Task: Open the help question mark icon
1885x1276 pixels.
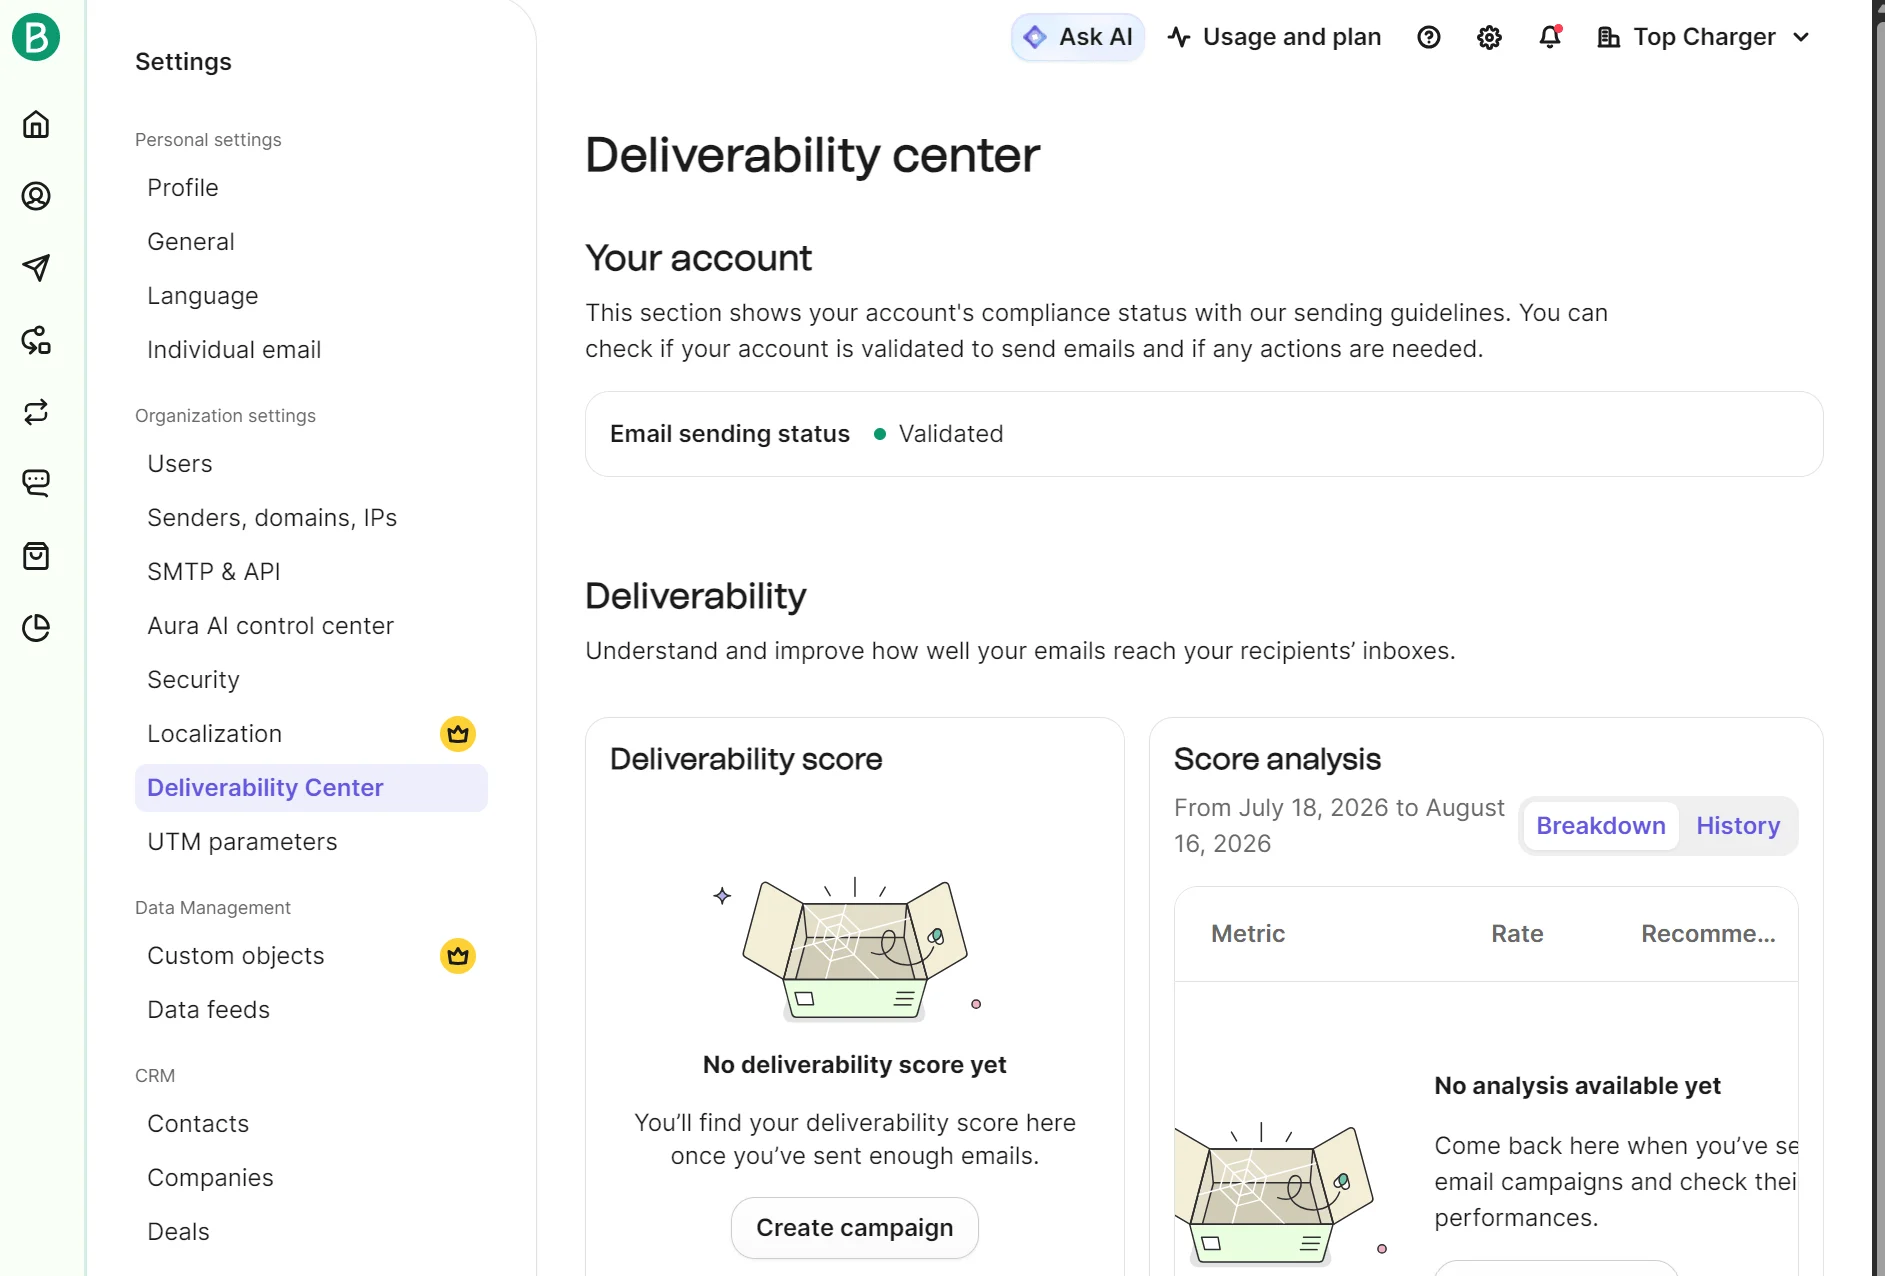Action: [1429, 37]
